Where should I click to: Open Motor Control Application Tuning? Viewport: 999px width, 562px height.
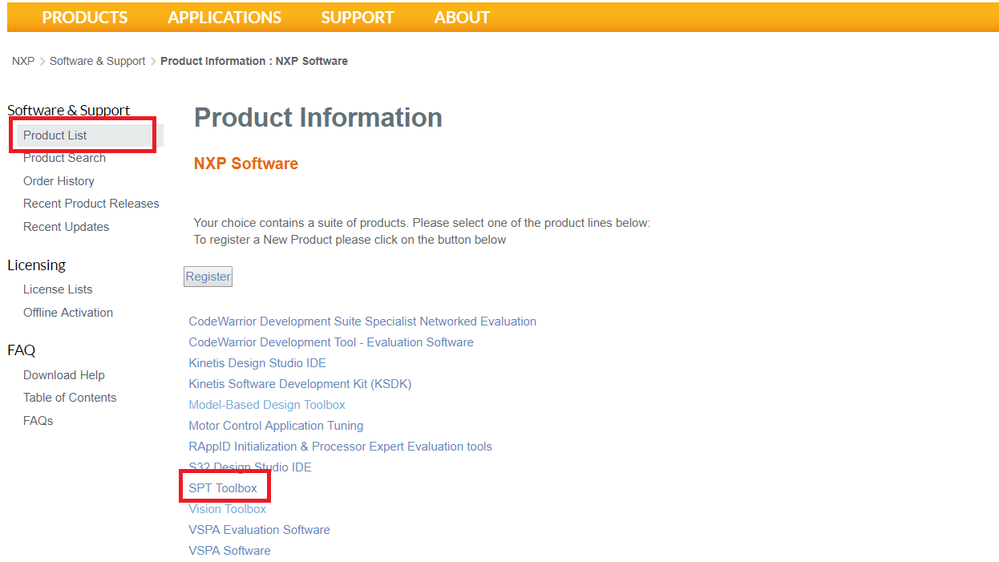[x=276, y=426]
